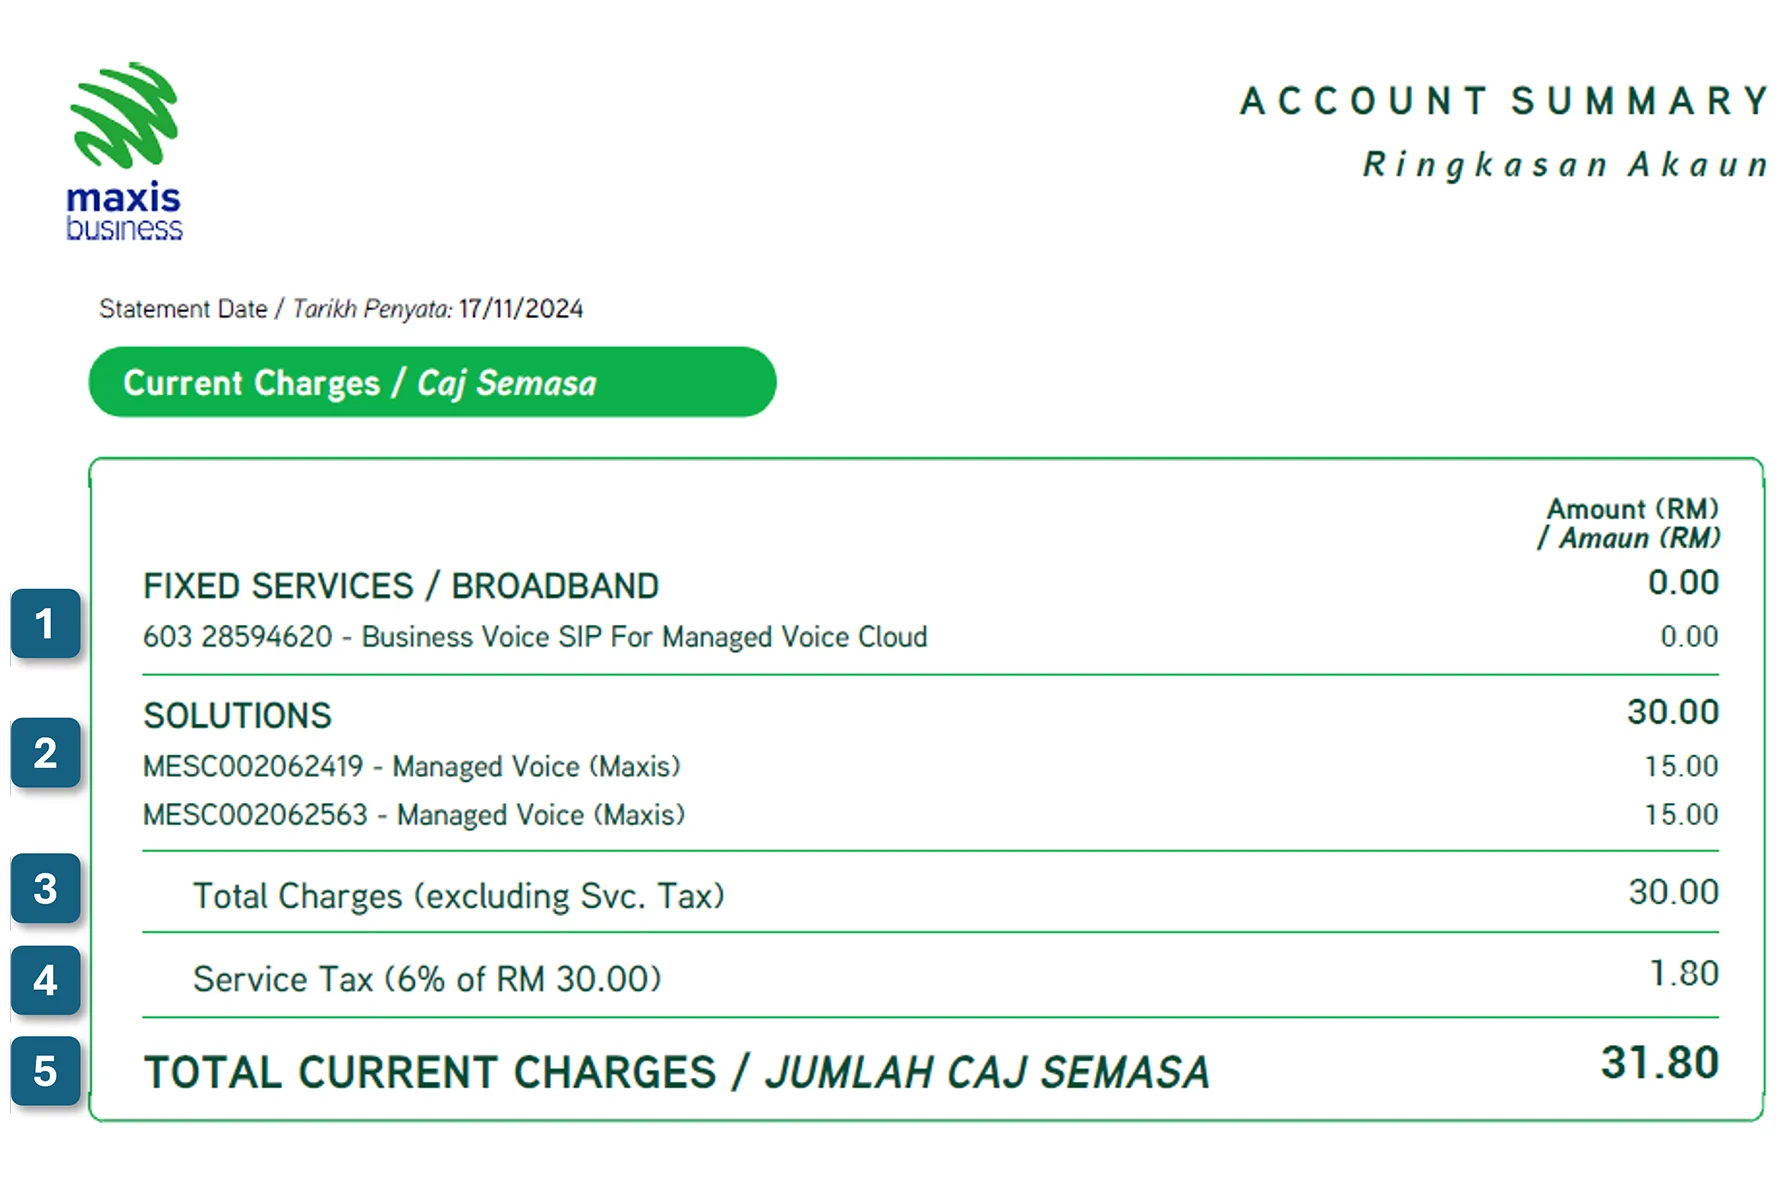Click the Ringkasan Akaun subtitle
1785x1177 pixels.
click(1566, 165)
